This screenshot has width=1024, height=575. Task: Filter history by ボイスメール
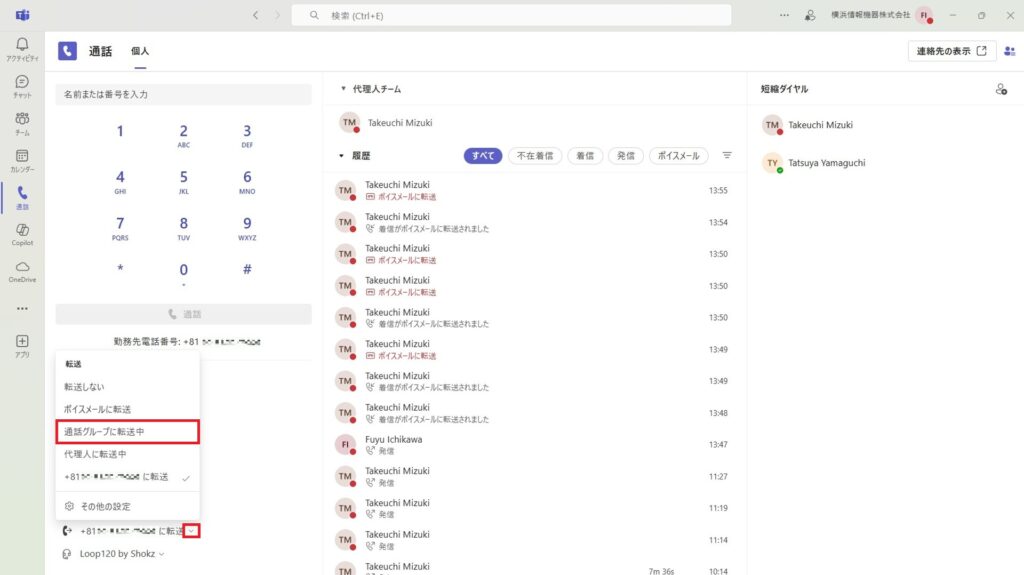click(678, 156)
